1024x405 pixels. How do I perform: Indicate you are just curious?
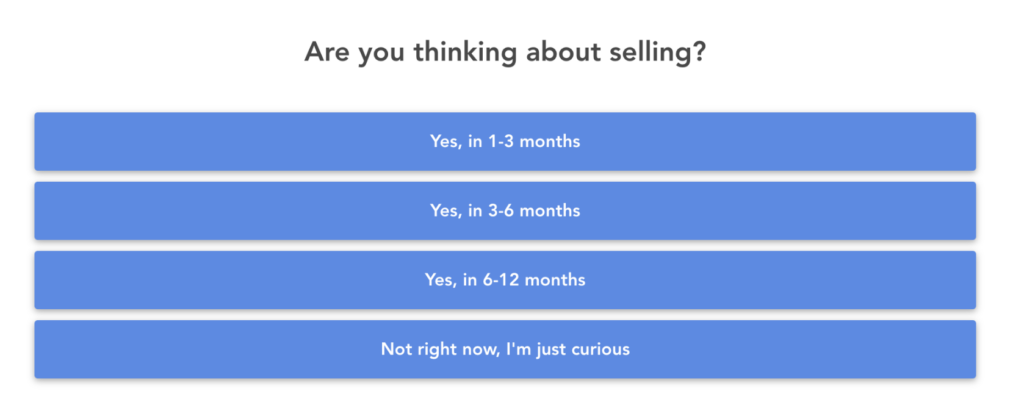(505, 349)
